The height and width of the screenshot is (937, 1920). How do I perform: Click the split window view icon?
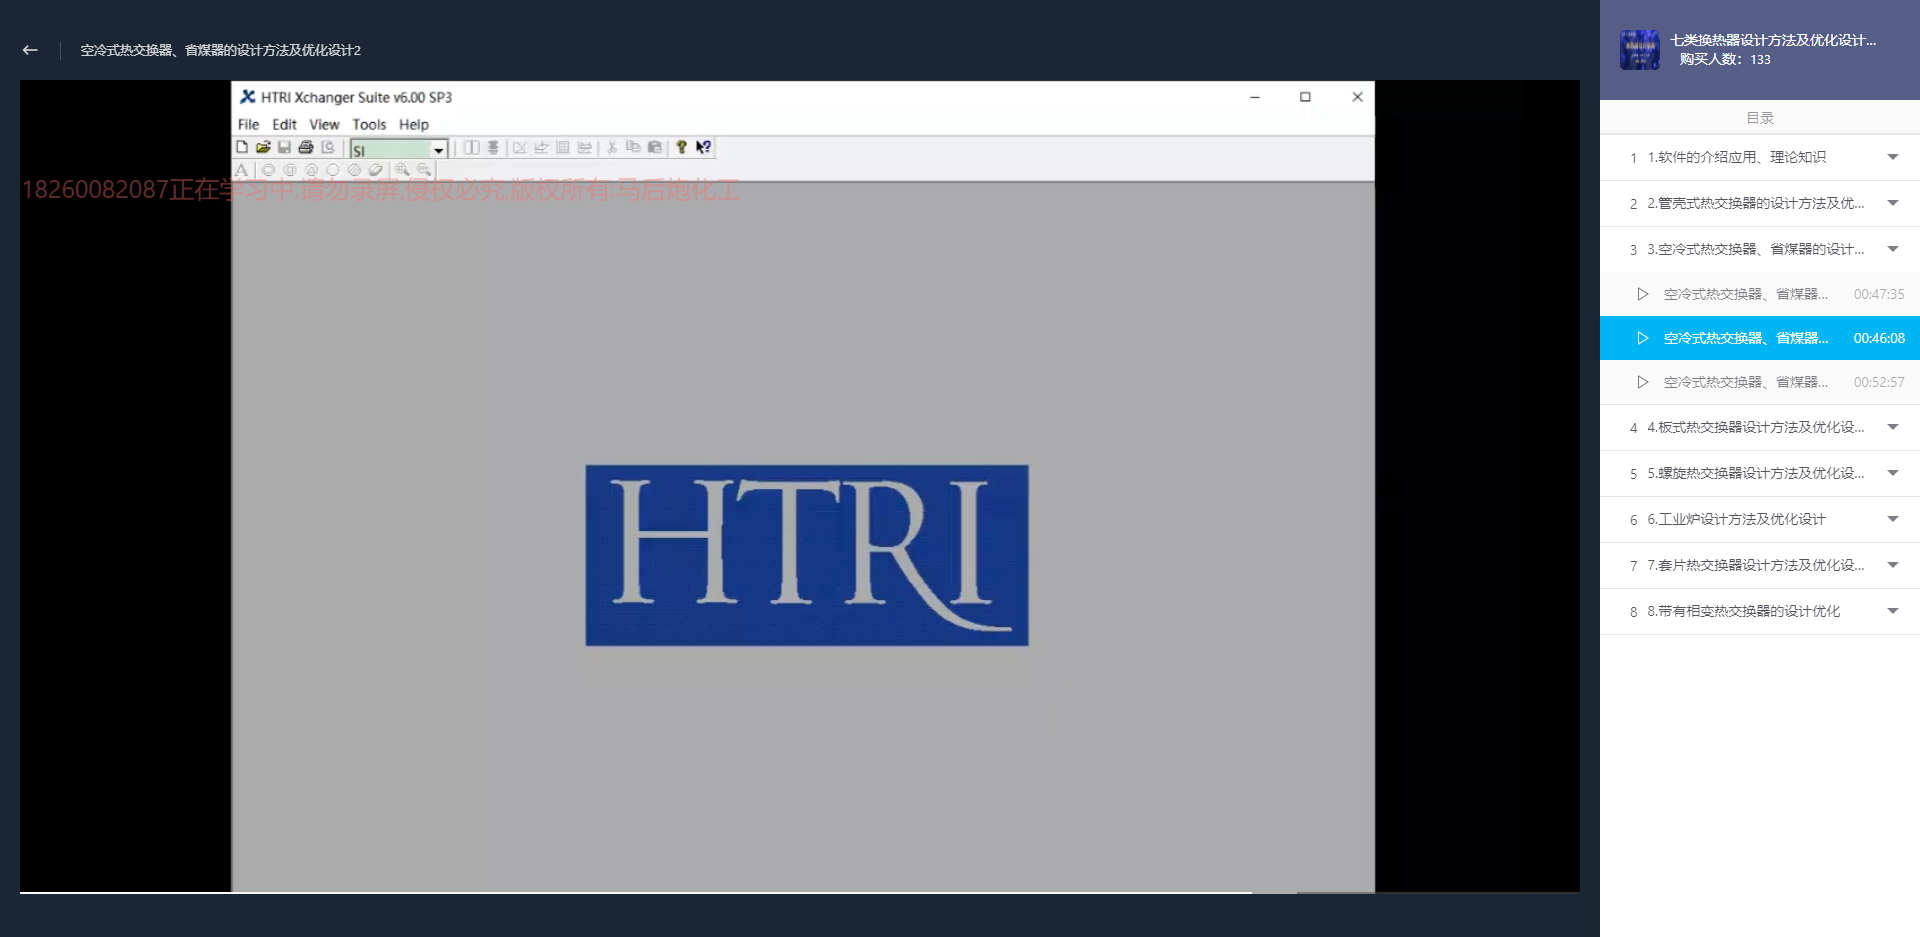472,147
